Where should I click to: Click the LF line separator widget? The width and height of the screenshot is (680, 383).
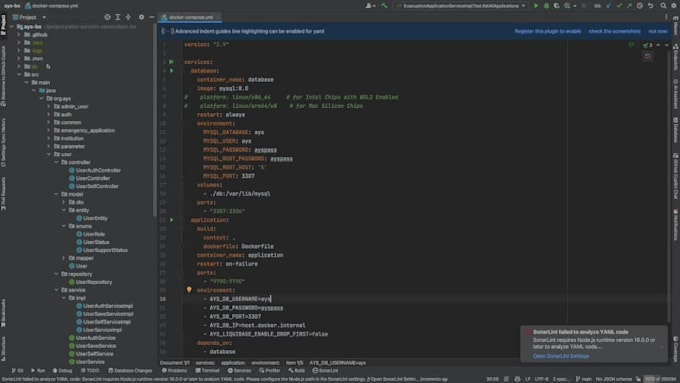coord(528,379)
